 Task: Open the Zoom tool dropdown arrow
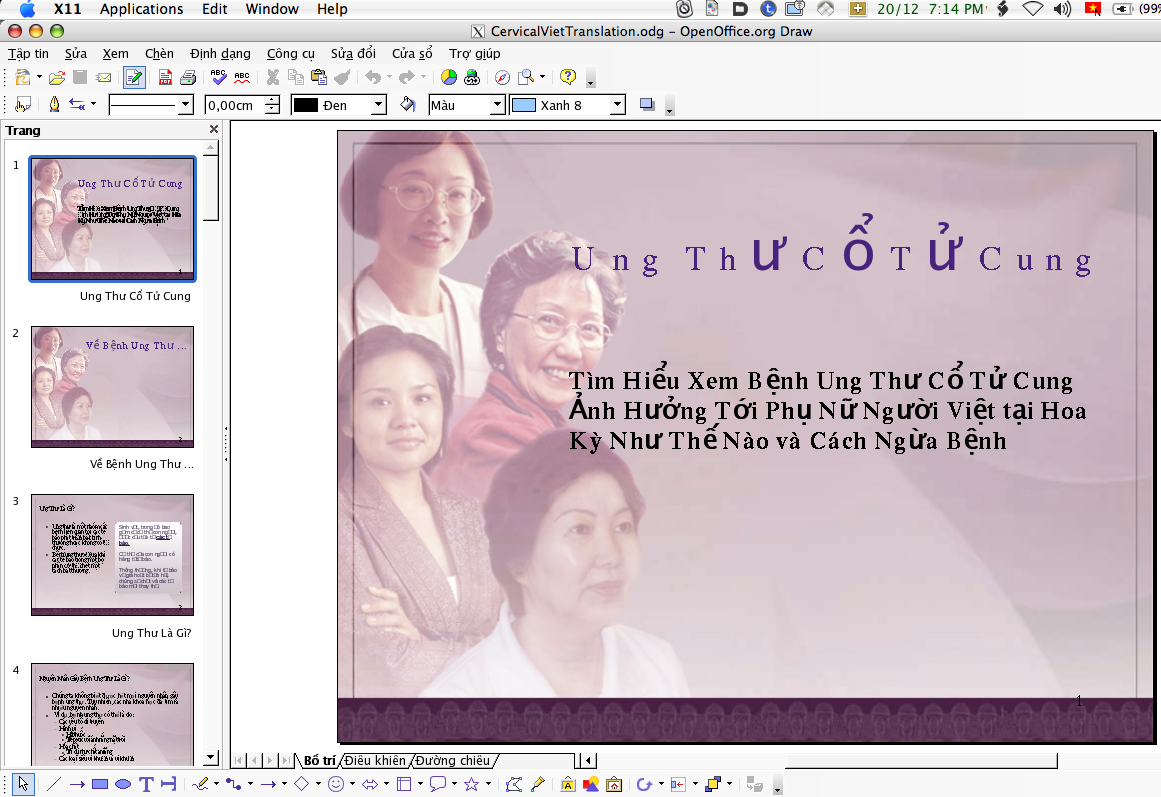543,77
